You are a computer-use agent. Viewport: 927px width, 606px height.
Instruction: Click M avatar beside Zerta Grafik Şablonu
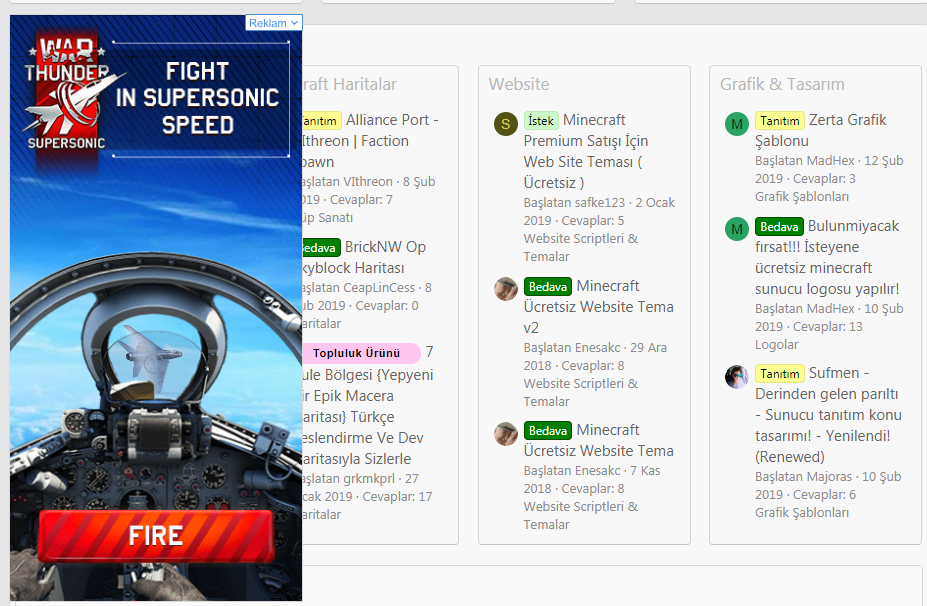(x=737, y=124)
